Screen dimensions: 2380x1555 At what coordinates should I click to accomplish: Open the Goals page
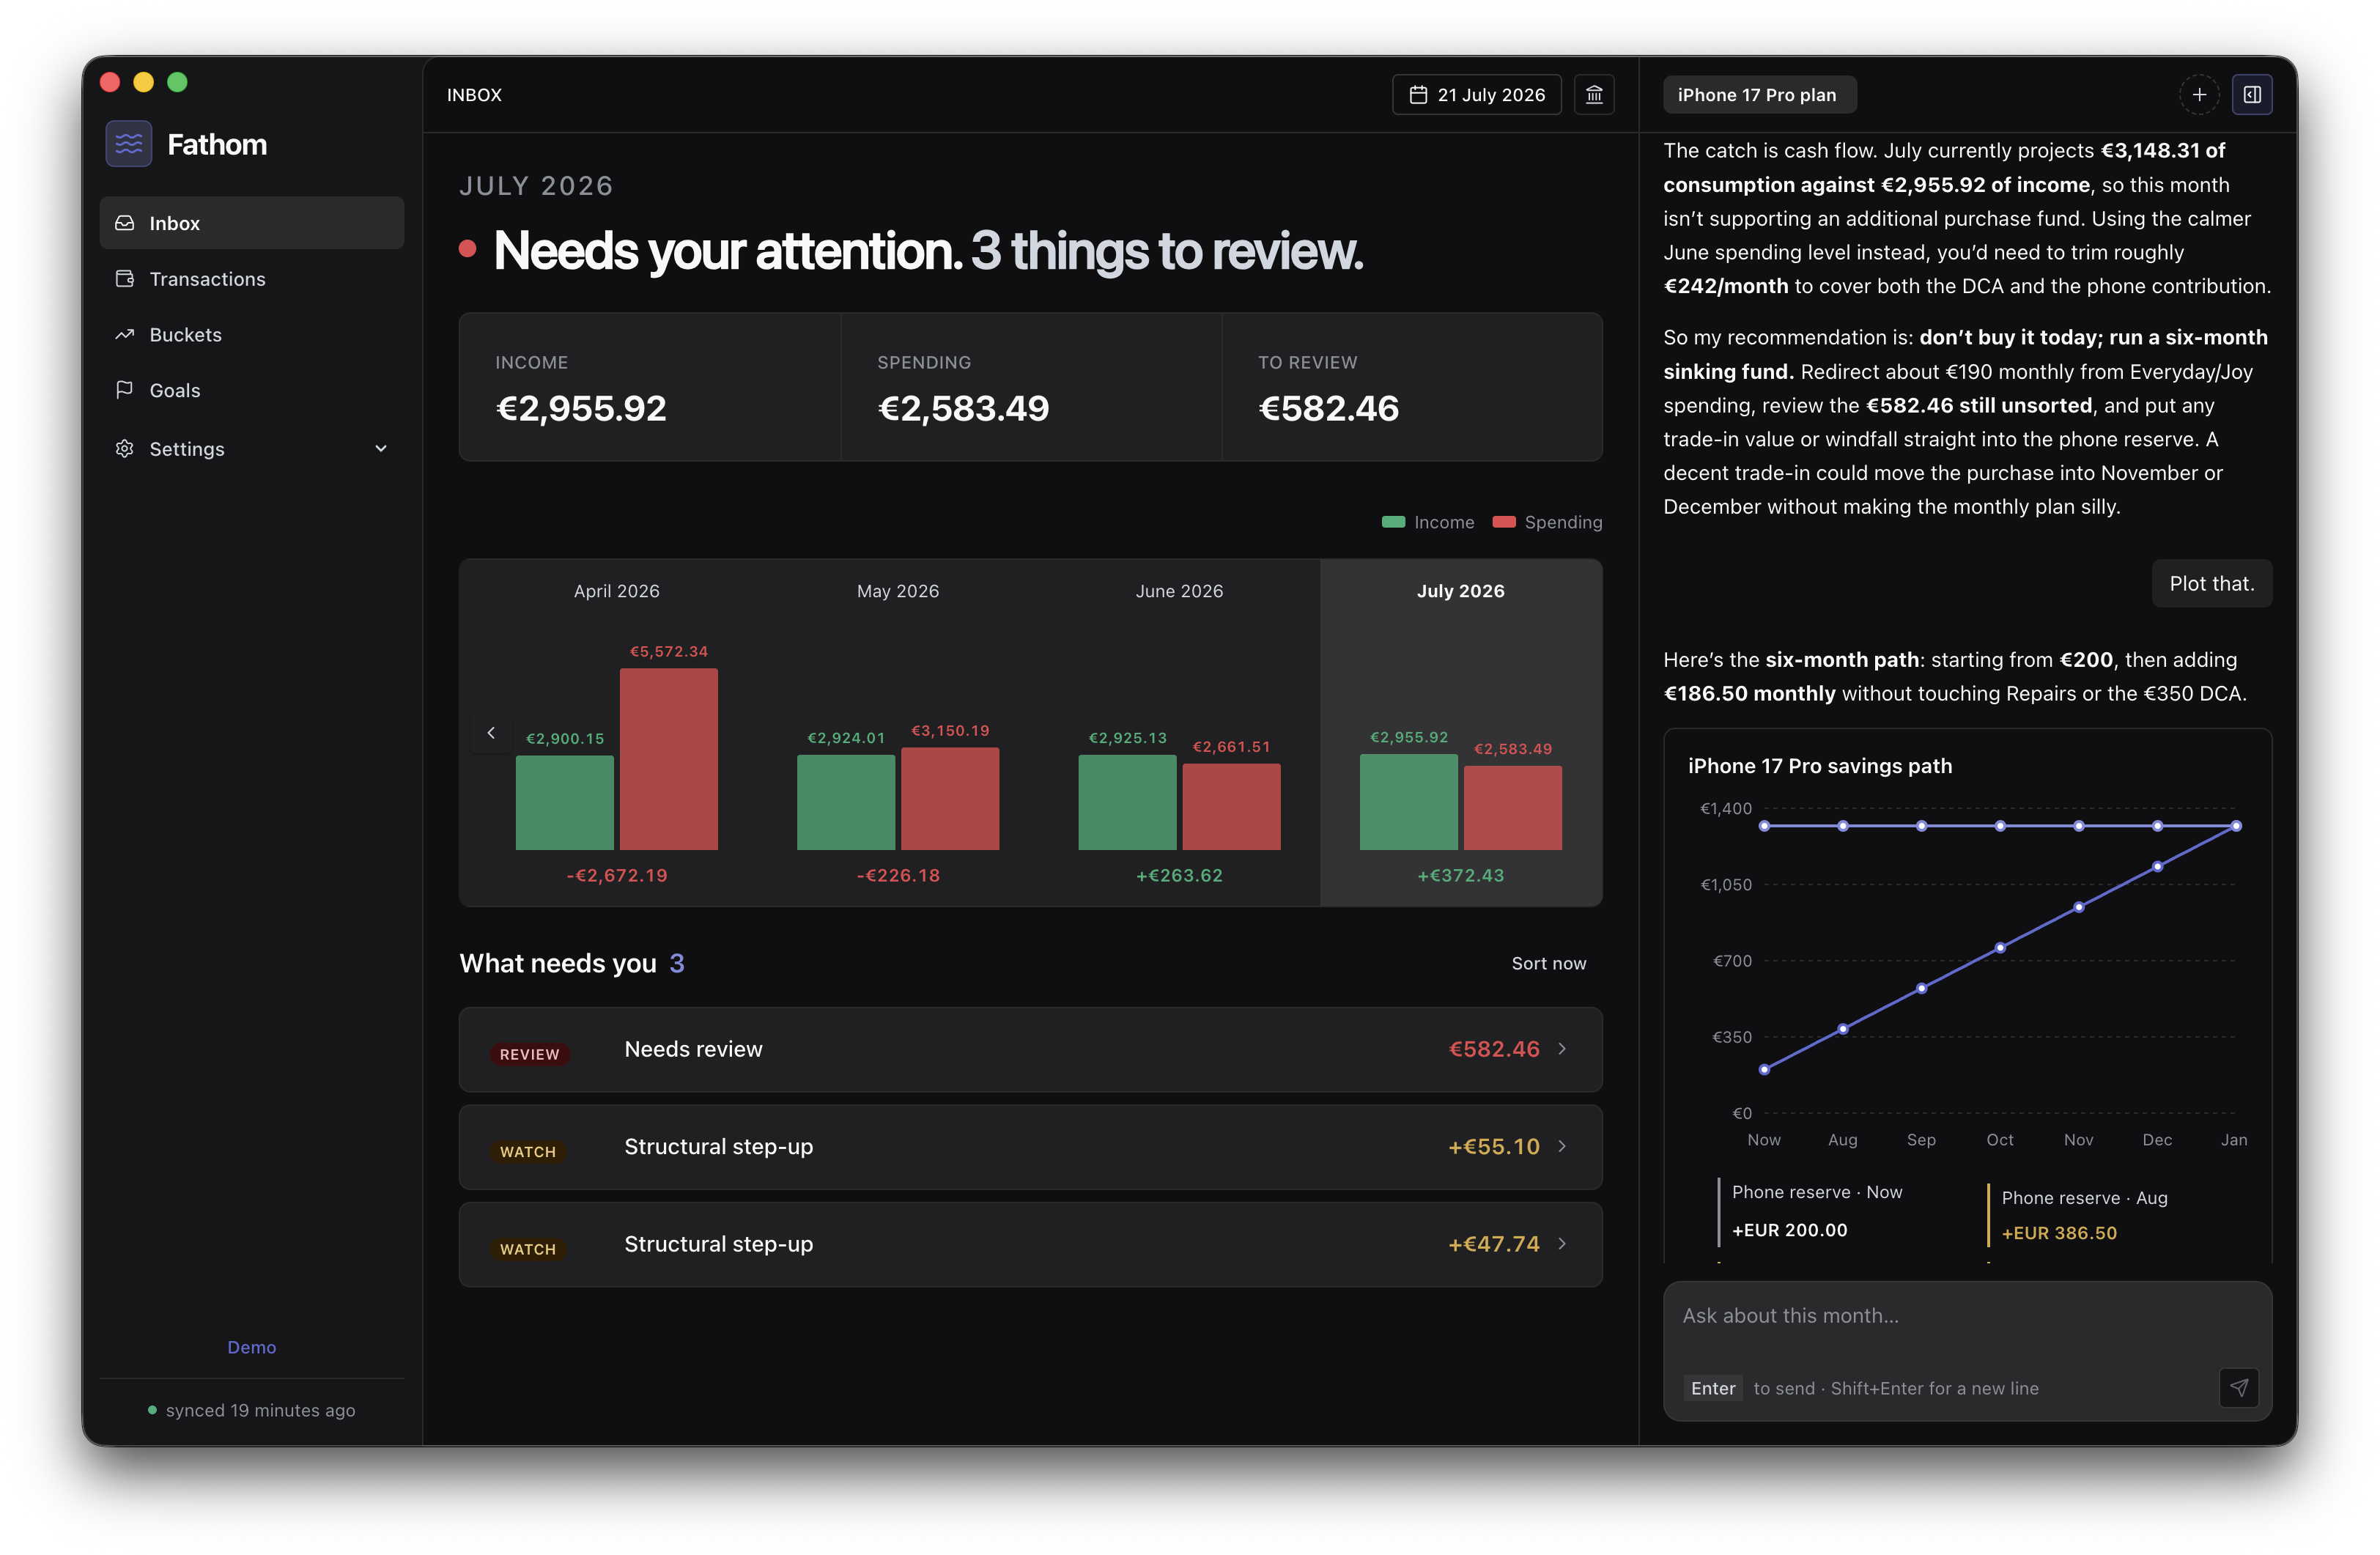click(x=252, y=390)
